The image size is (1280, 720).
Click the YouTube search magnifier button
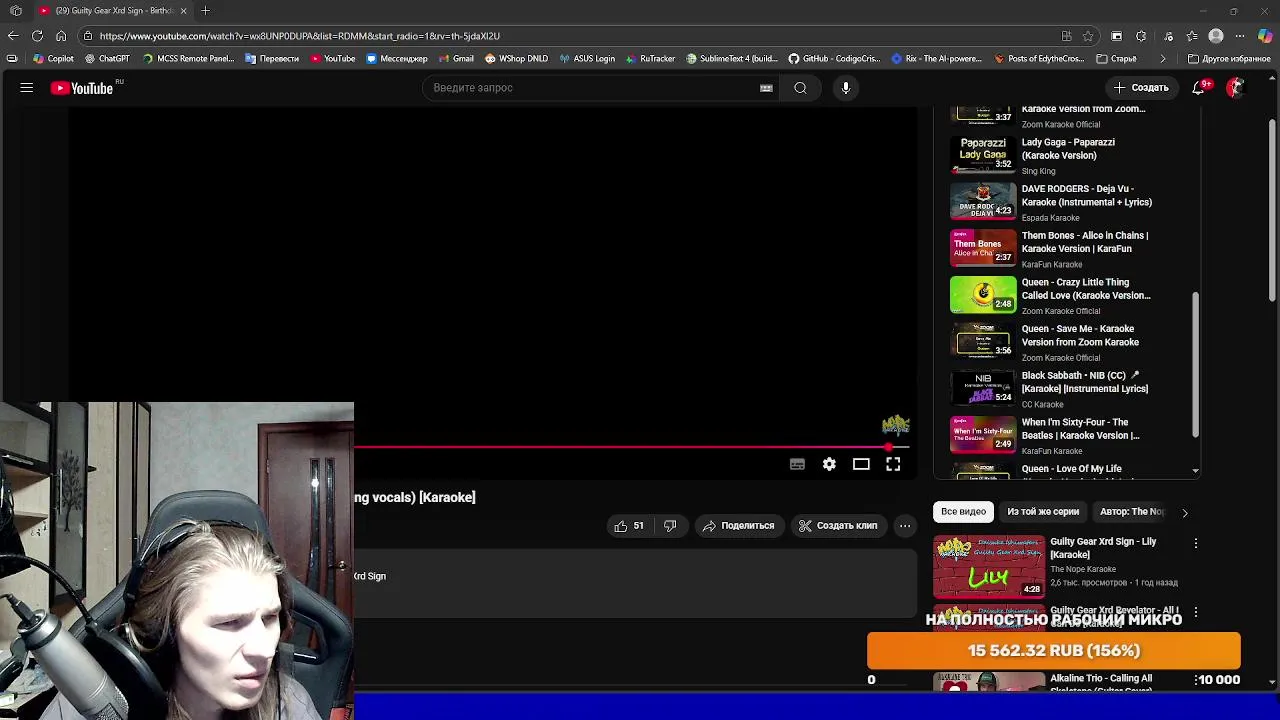800,88
